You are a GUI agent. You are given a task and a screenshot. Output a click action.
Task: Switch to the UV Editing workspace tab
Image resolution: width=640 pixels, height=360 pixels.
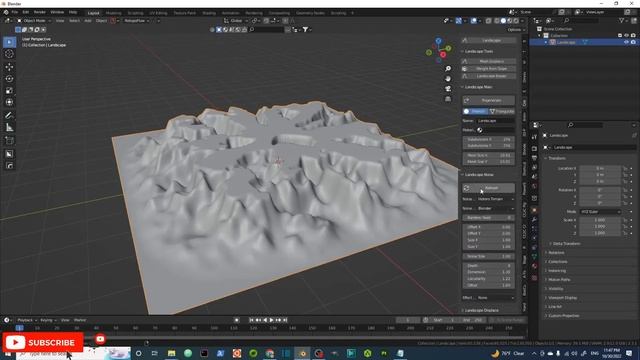(x=158, y=13)
